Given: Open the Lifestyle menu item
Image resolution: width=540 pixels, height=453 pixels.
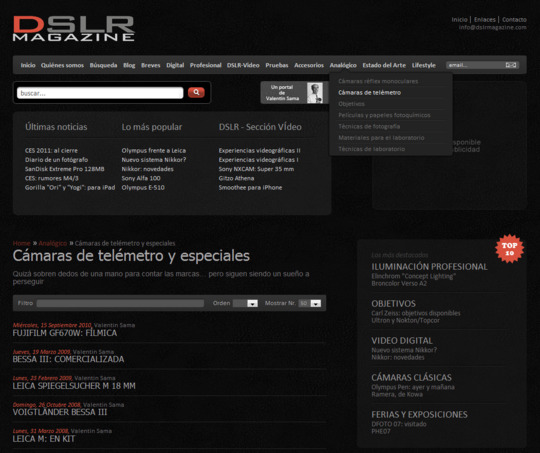Looking at the screenshot, I should (x=424, y=65).
